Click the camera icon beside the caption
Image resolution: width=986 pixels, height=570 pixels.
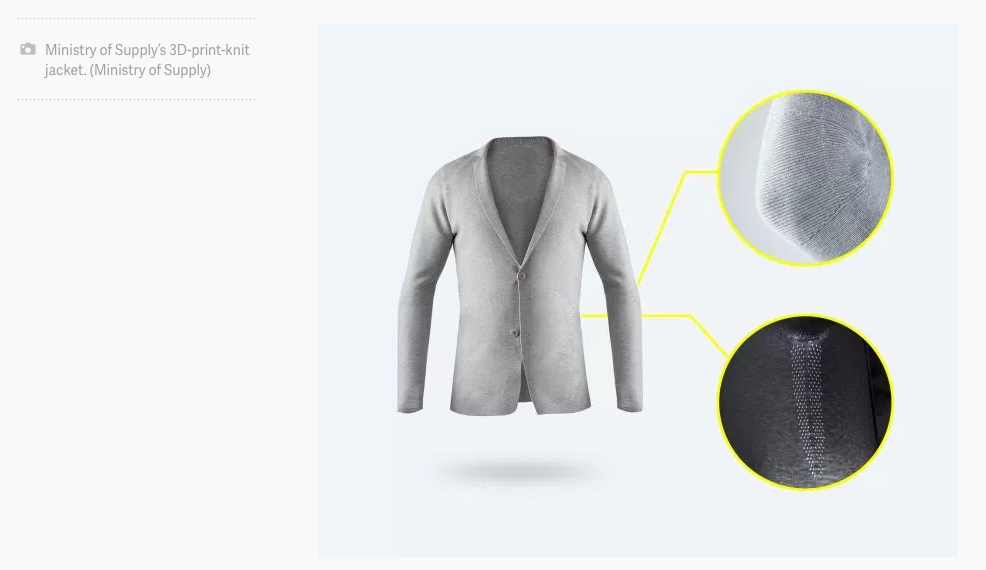tap(28, 49)
